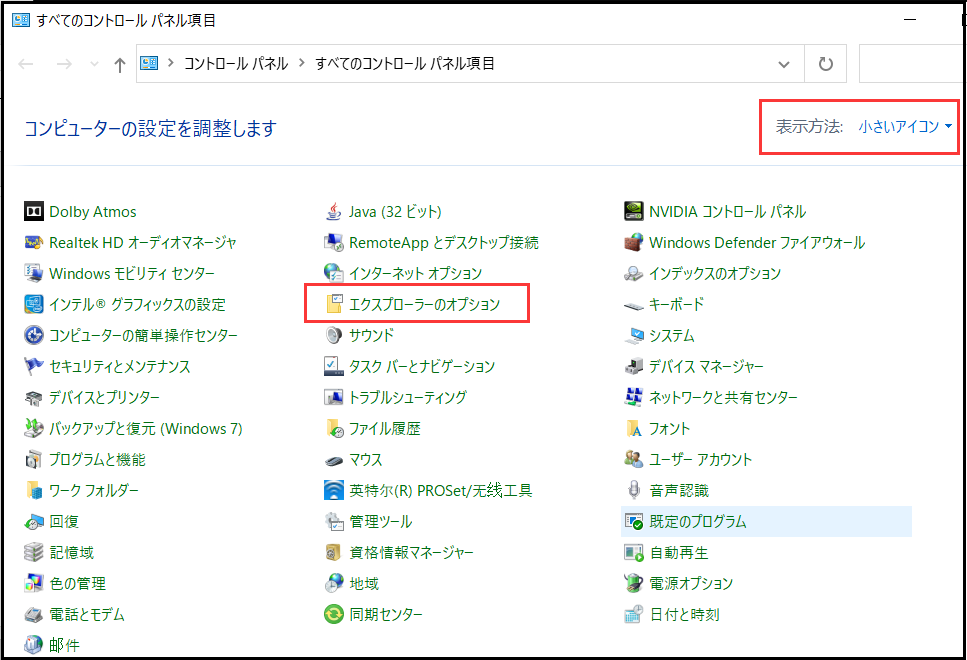Open the タスク バーとナビゲーション icon
The width and height of the screenshot is (967, 660).
pos(334,366)
